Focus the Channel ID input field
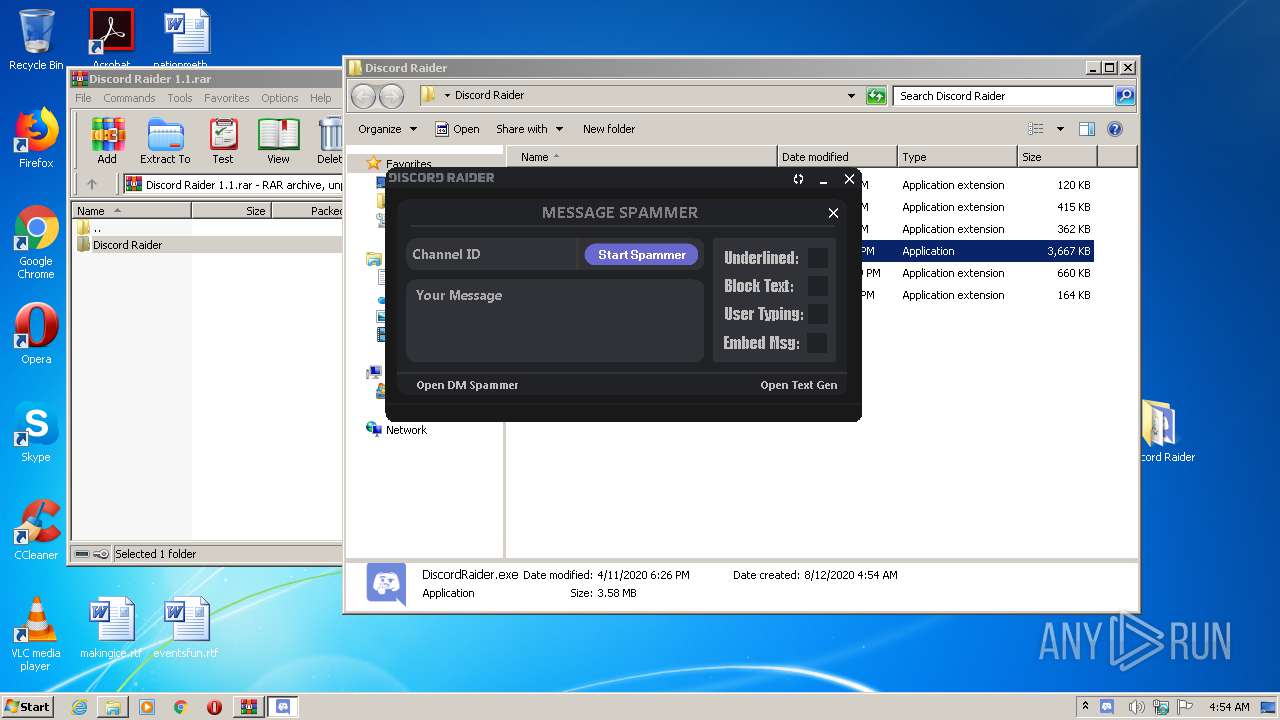The width and height of the screenshot is (1280, 720). click(x=492, y=254)
